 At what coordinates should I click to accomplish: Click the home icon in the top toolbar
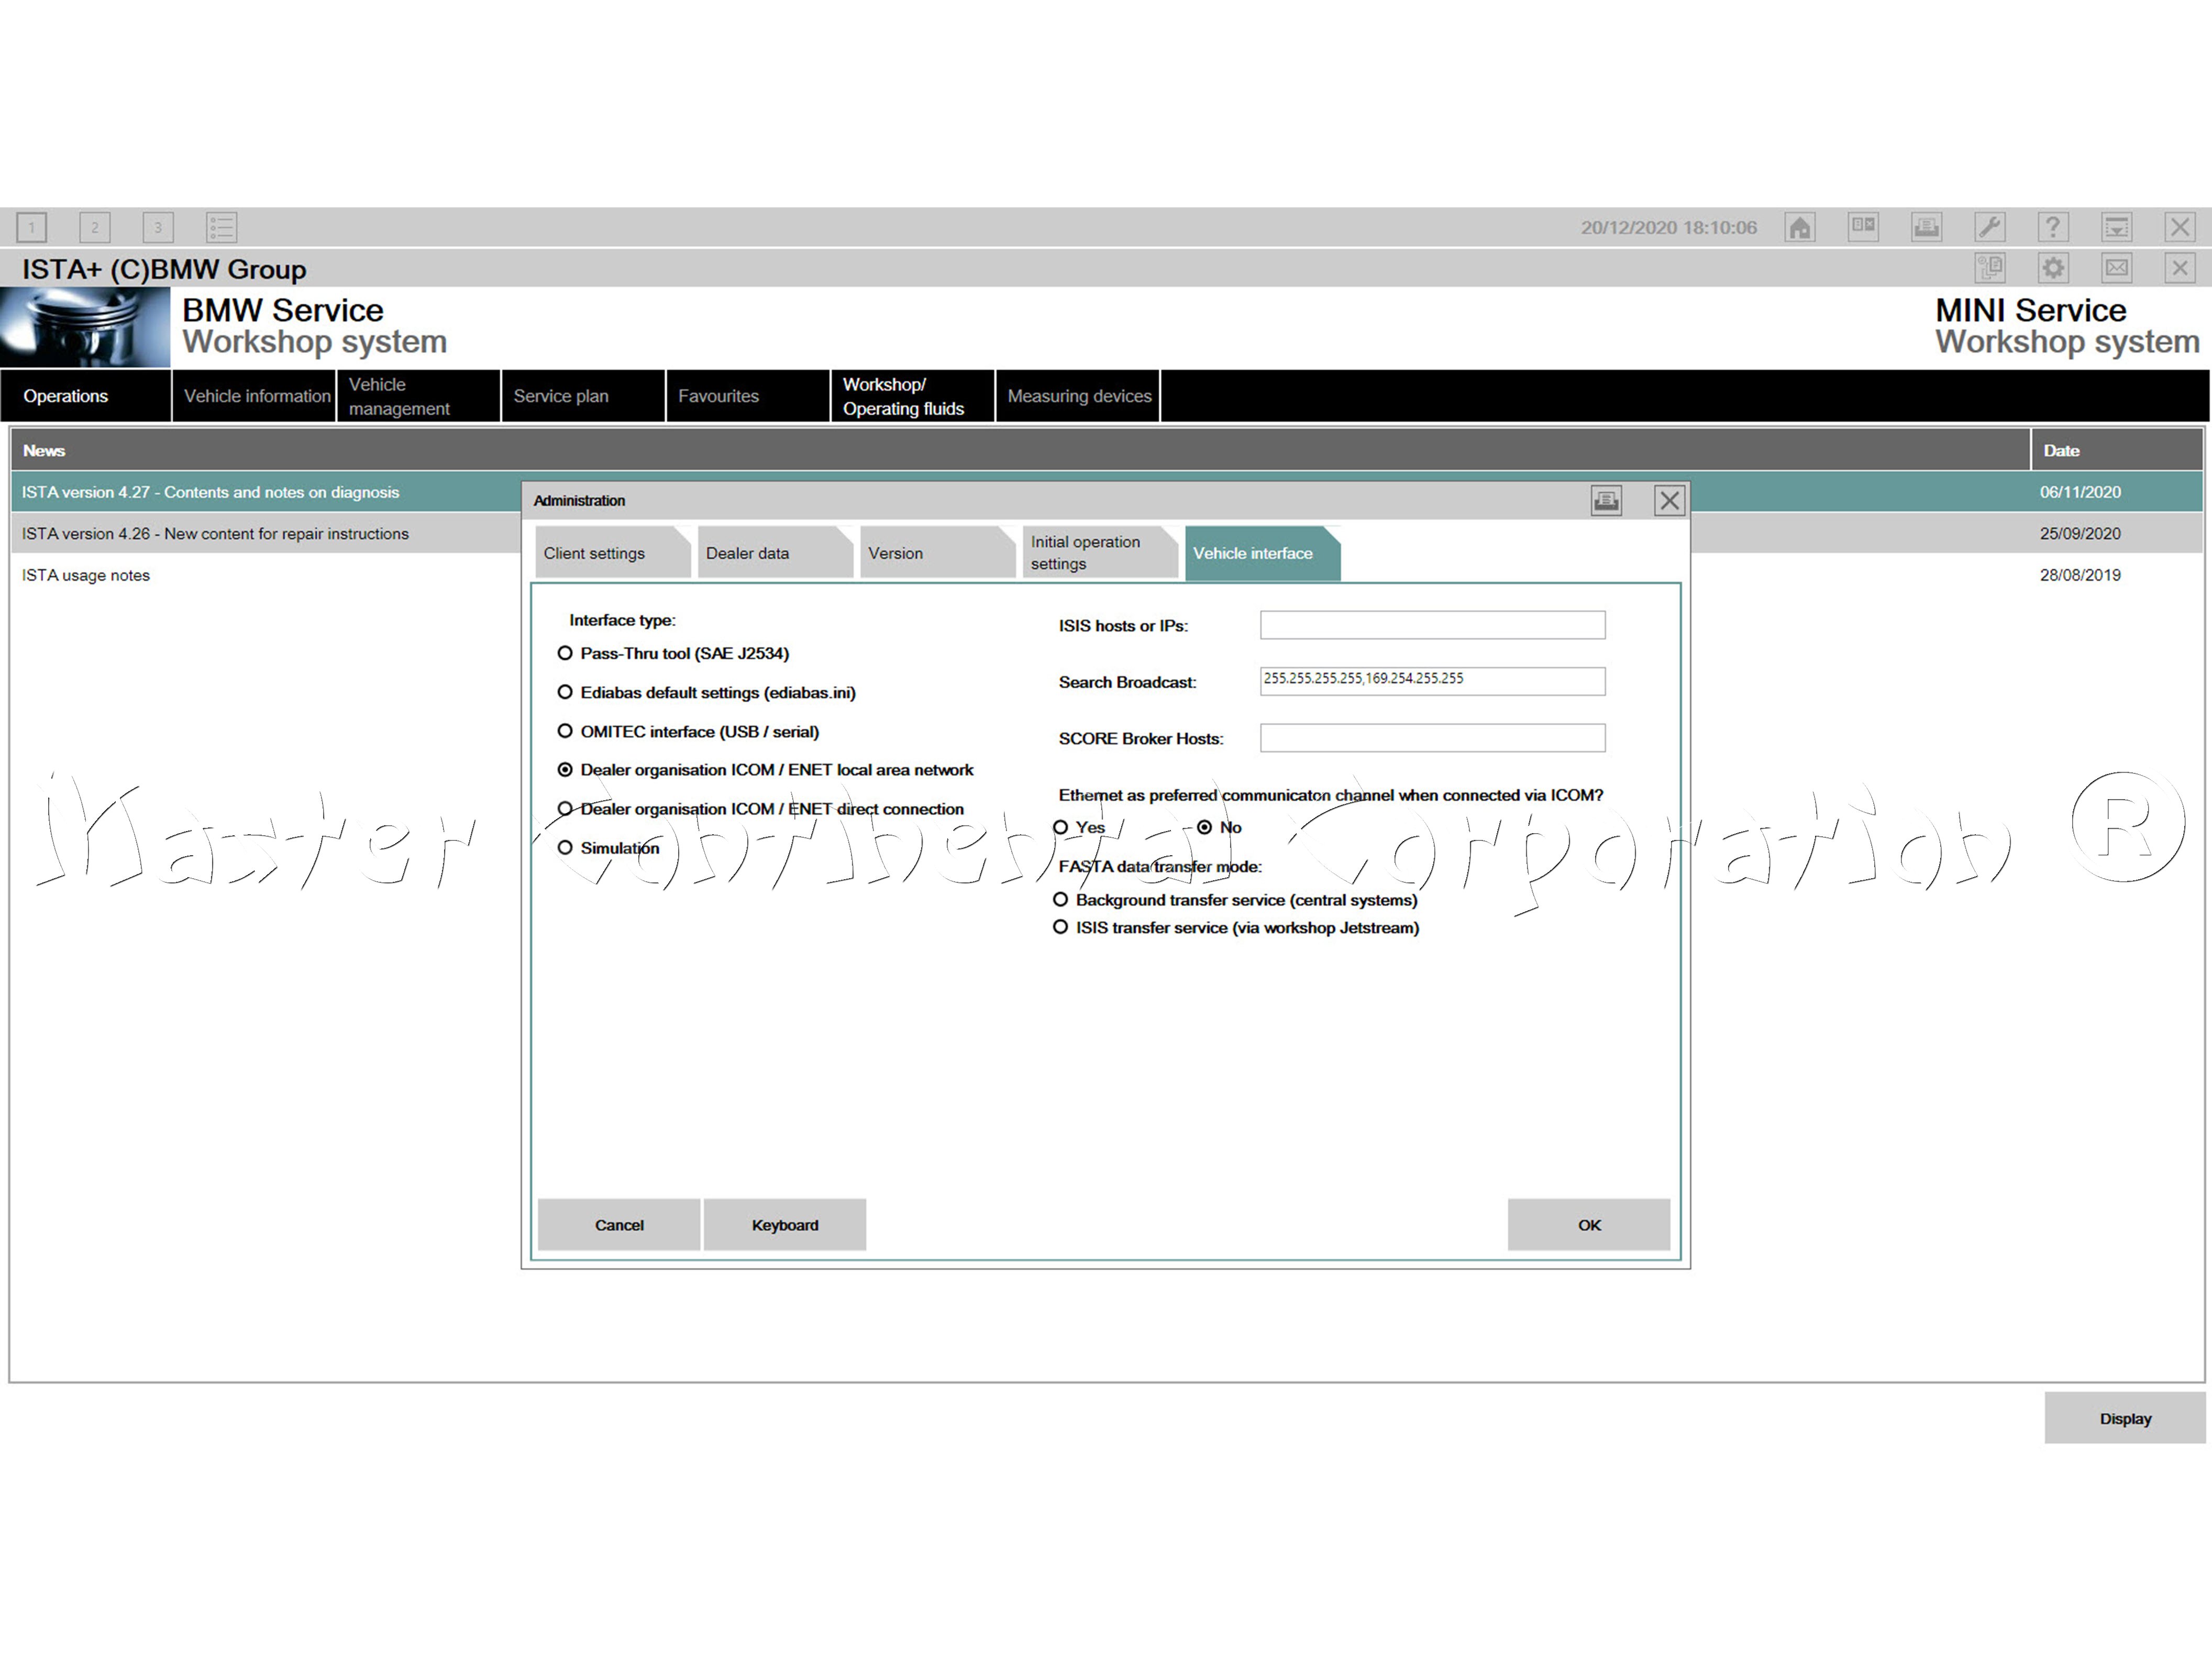point(1800,227)
